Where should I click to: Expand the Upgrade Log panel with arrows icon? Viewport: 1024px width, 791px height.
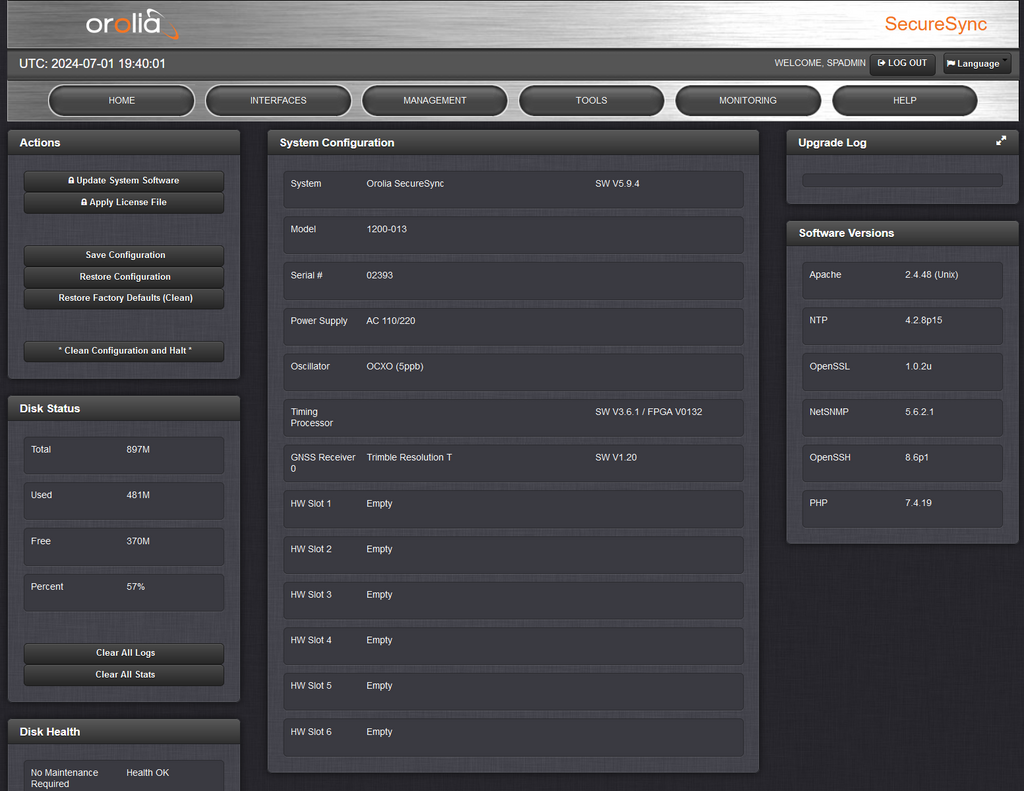1001,142
